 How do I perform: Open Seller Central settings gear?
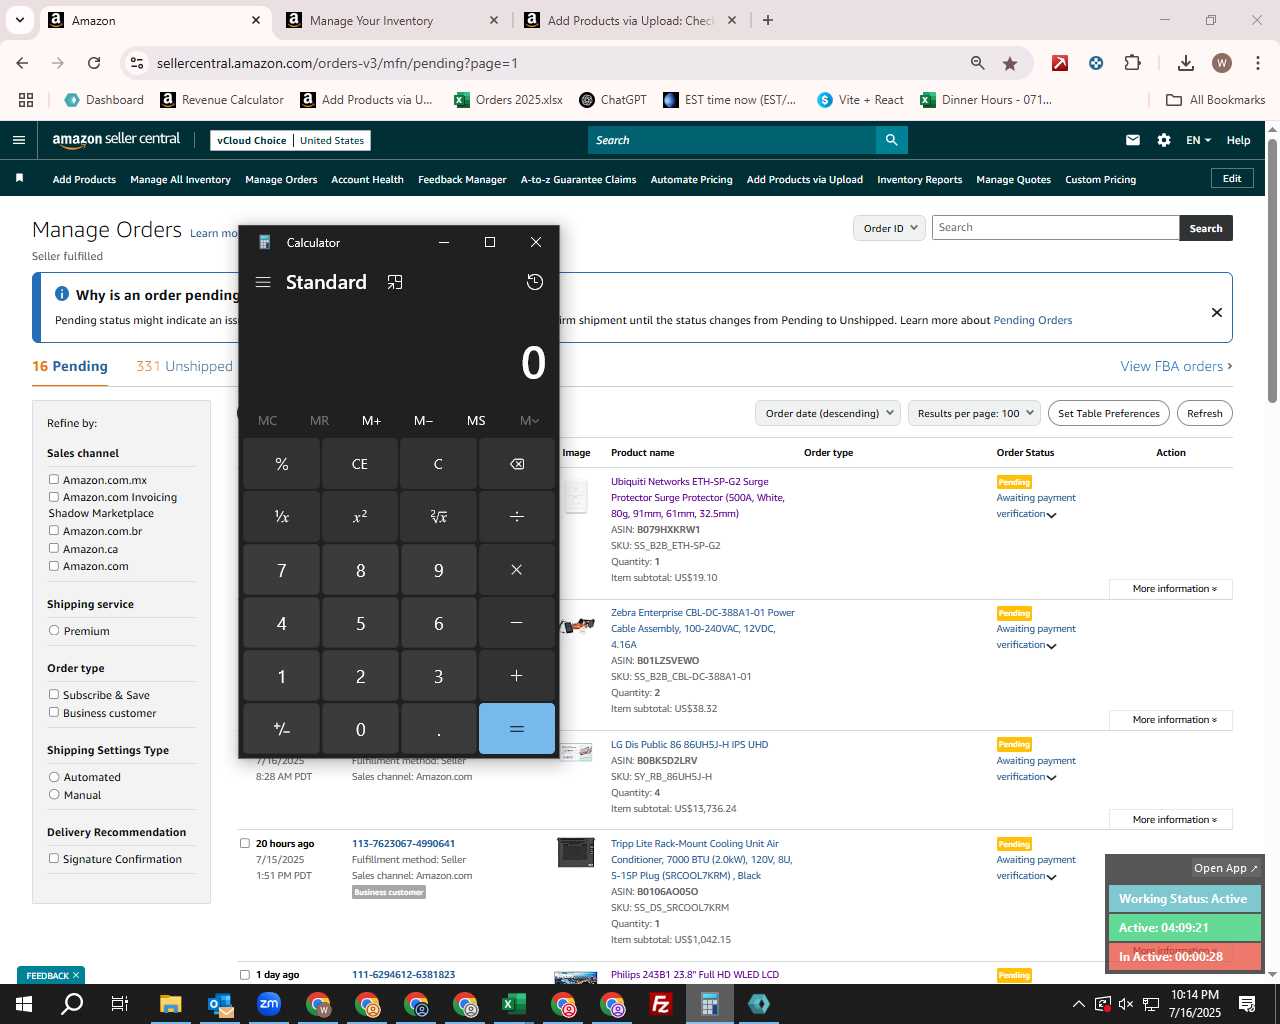tap(1164, 140)
